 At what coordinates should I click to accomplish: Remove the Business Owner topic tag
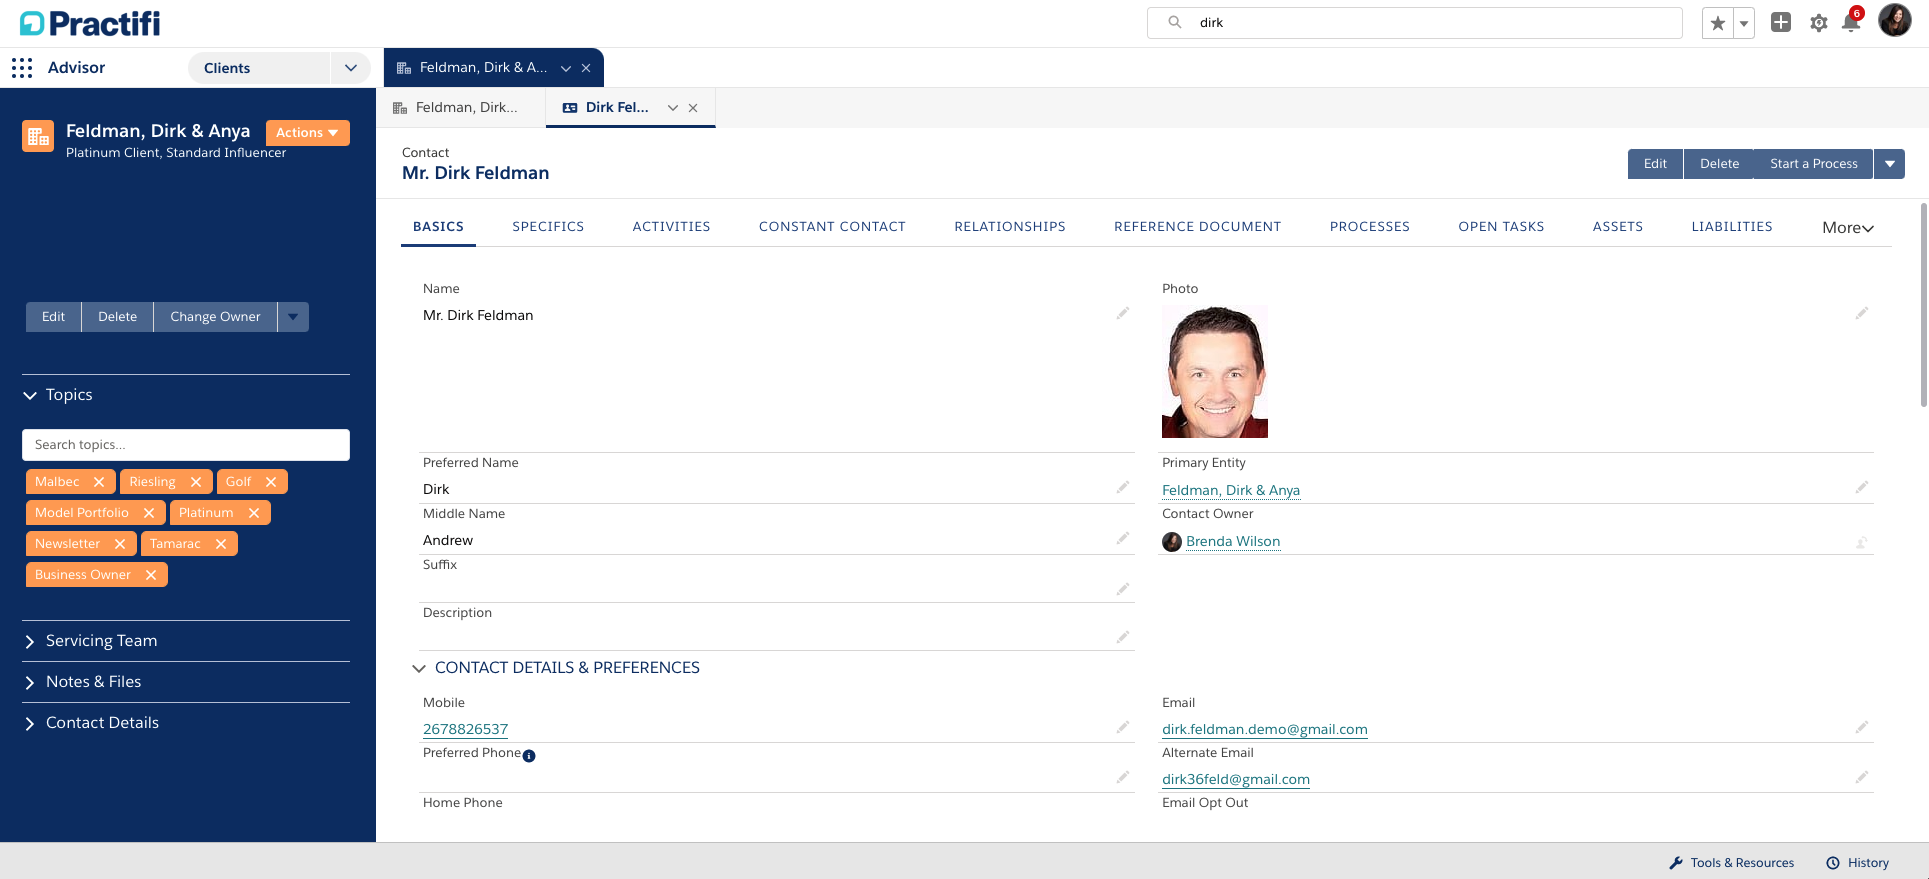151,575
